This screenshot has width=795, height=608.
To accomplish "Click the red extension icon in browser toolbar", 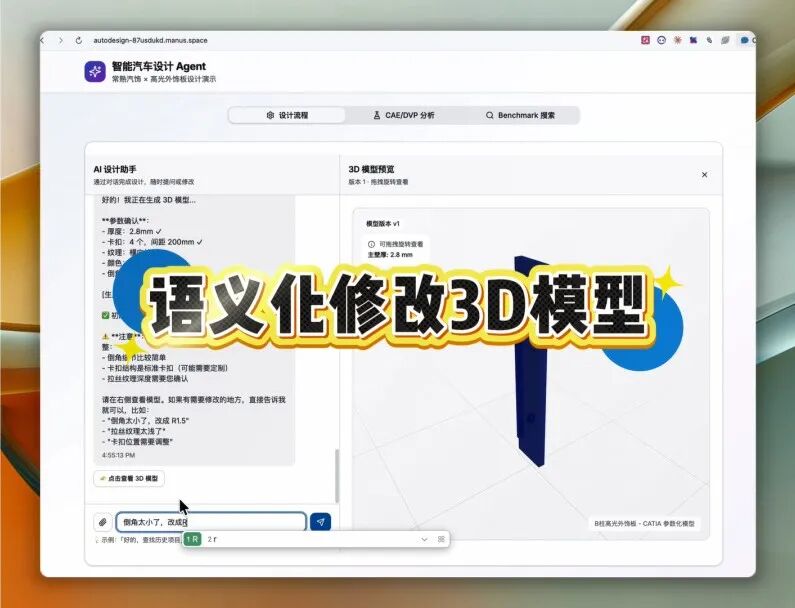I will click(645, 40).
